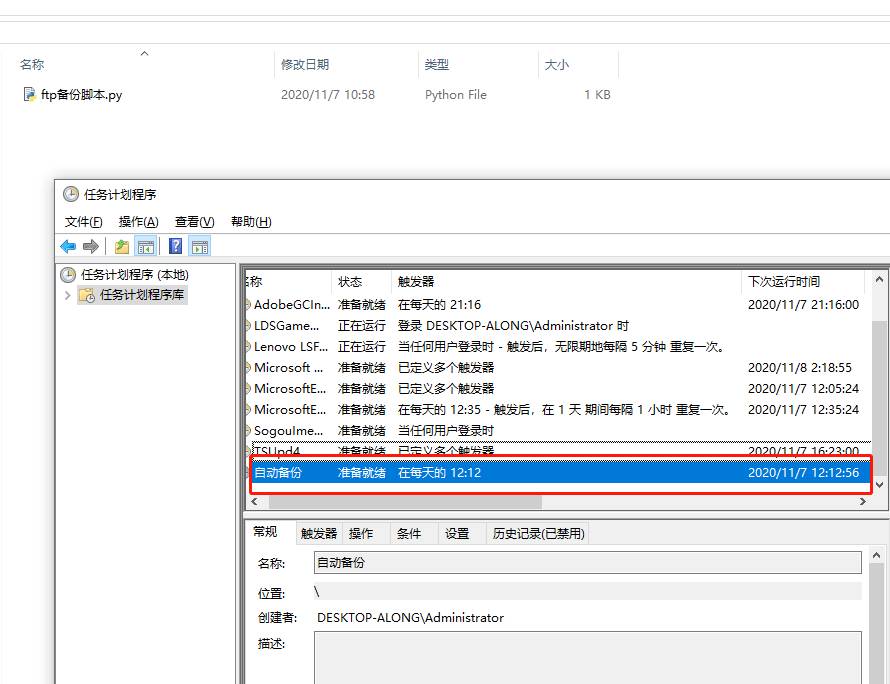Screen dimensions: 890x684
Task: Click the 名称 field containing 自动备份
Action: (587, 563)
